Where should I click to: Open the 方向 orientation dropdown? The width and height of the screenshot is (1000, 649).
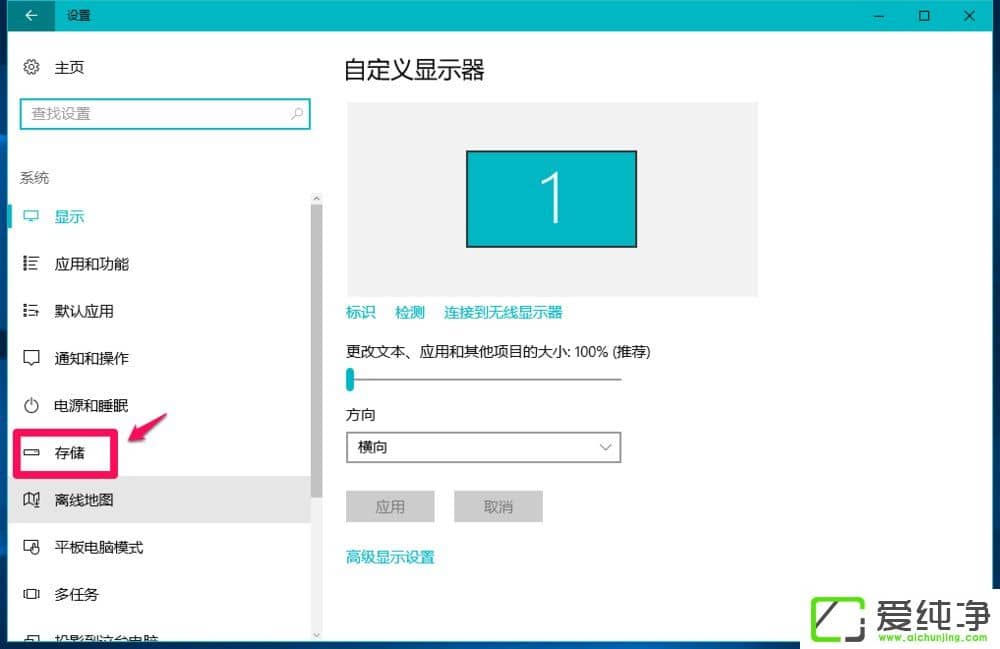[x=483, y=447]
